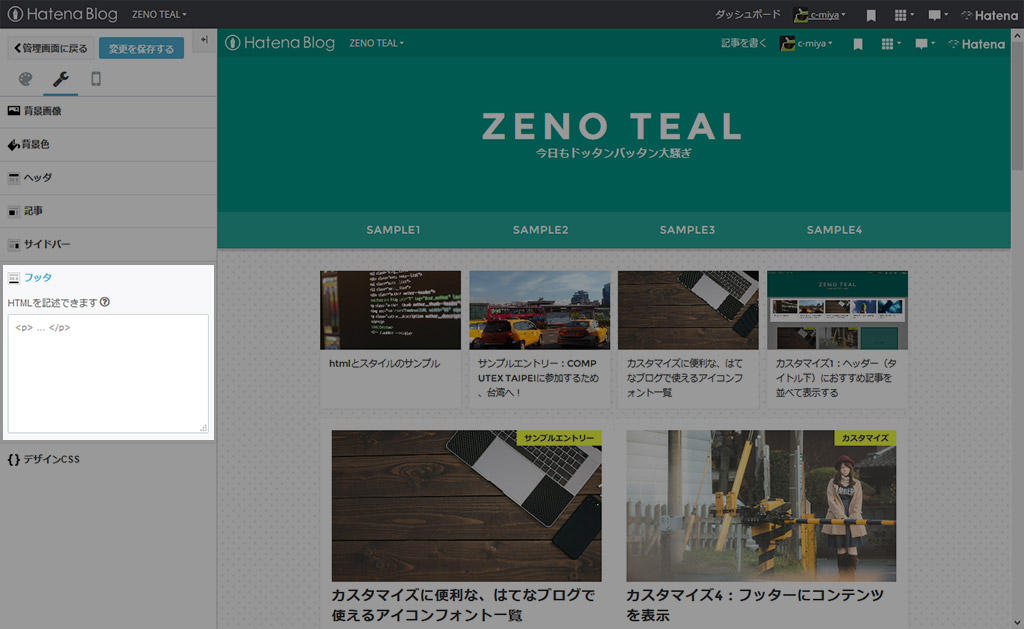
Task: Open article カスタマイズ4:フッターにコンテンツを表示
Action: pos(755,605)
